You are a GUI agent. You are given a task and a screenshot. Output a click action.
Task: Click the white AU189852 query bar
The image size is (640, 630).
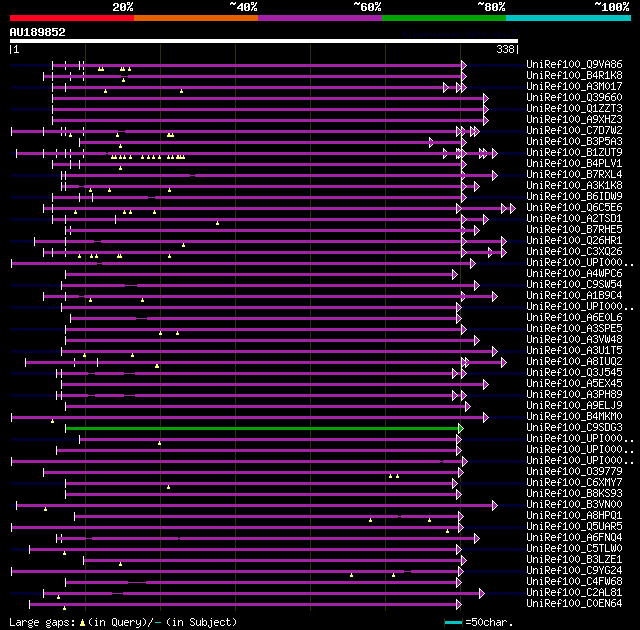point(264,41)
